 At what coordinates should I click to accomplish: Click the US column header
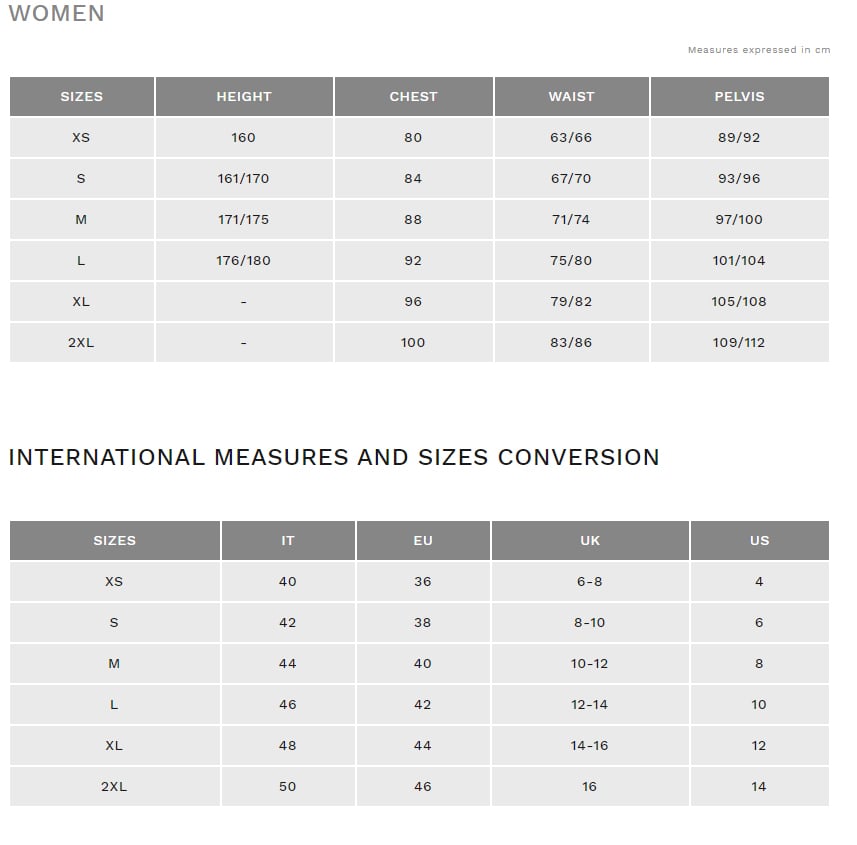coord(760,541)
